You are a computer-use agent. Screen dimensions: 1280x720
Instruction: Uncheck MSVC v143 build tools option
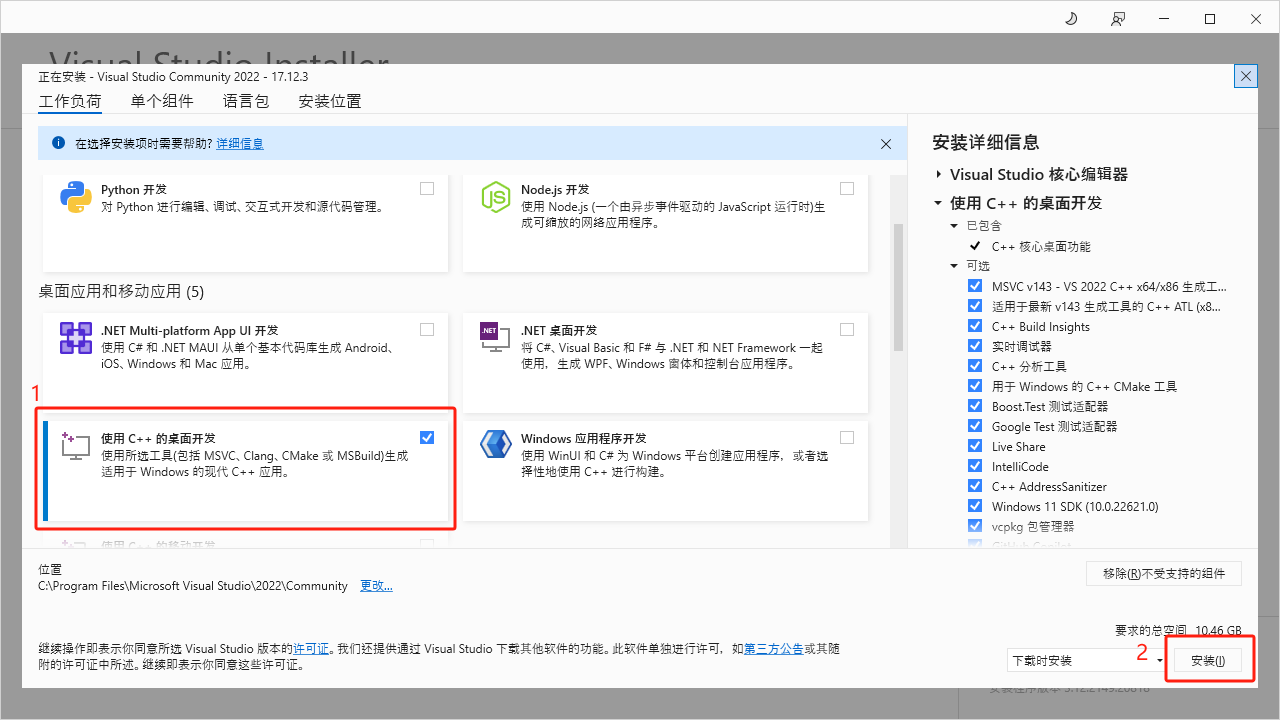[x=975, y=286]
